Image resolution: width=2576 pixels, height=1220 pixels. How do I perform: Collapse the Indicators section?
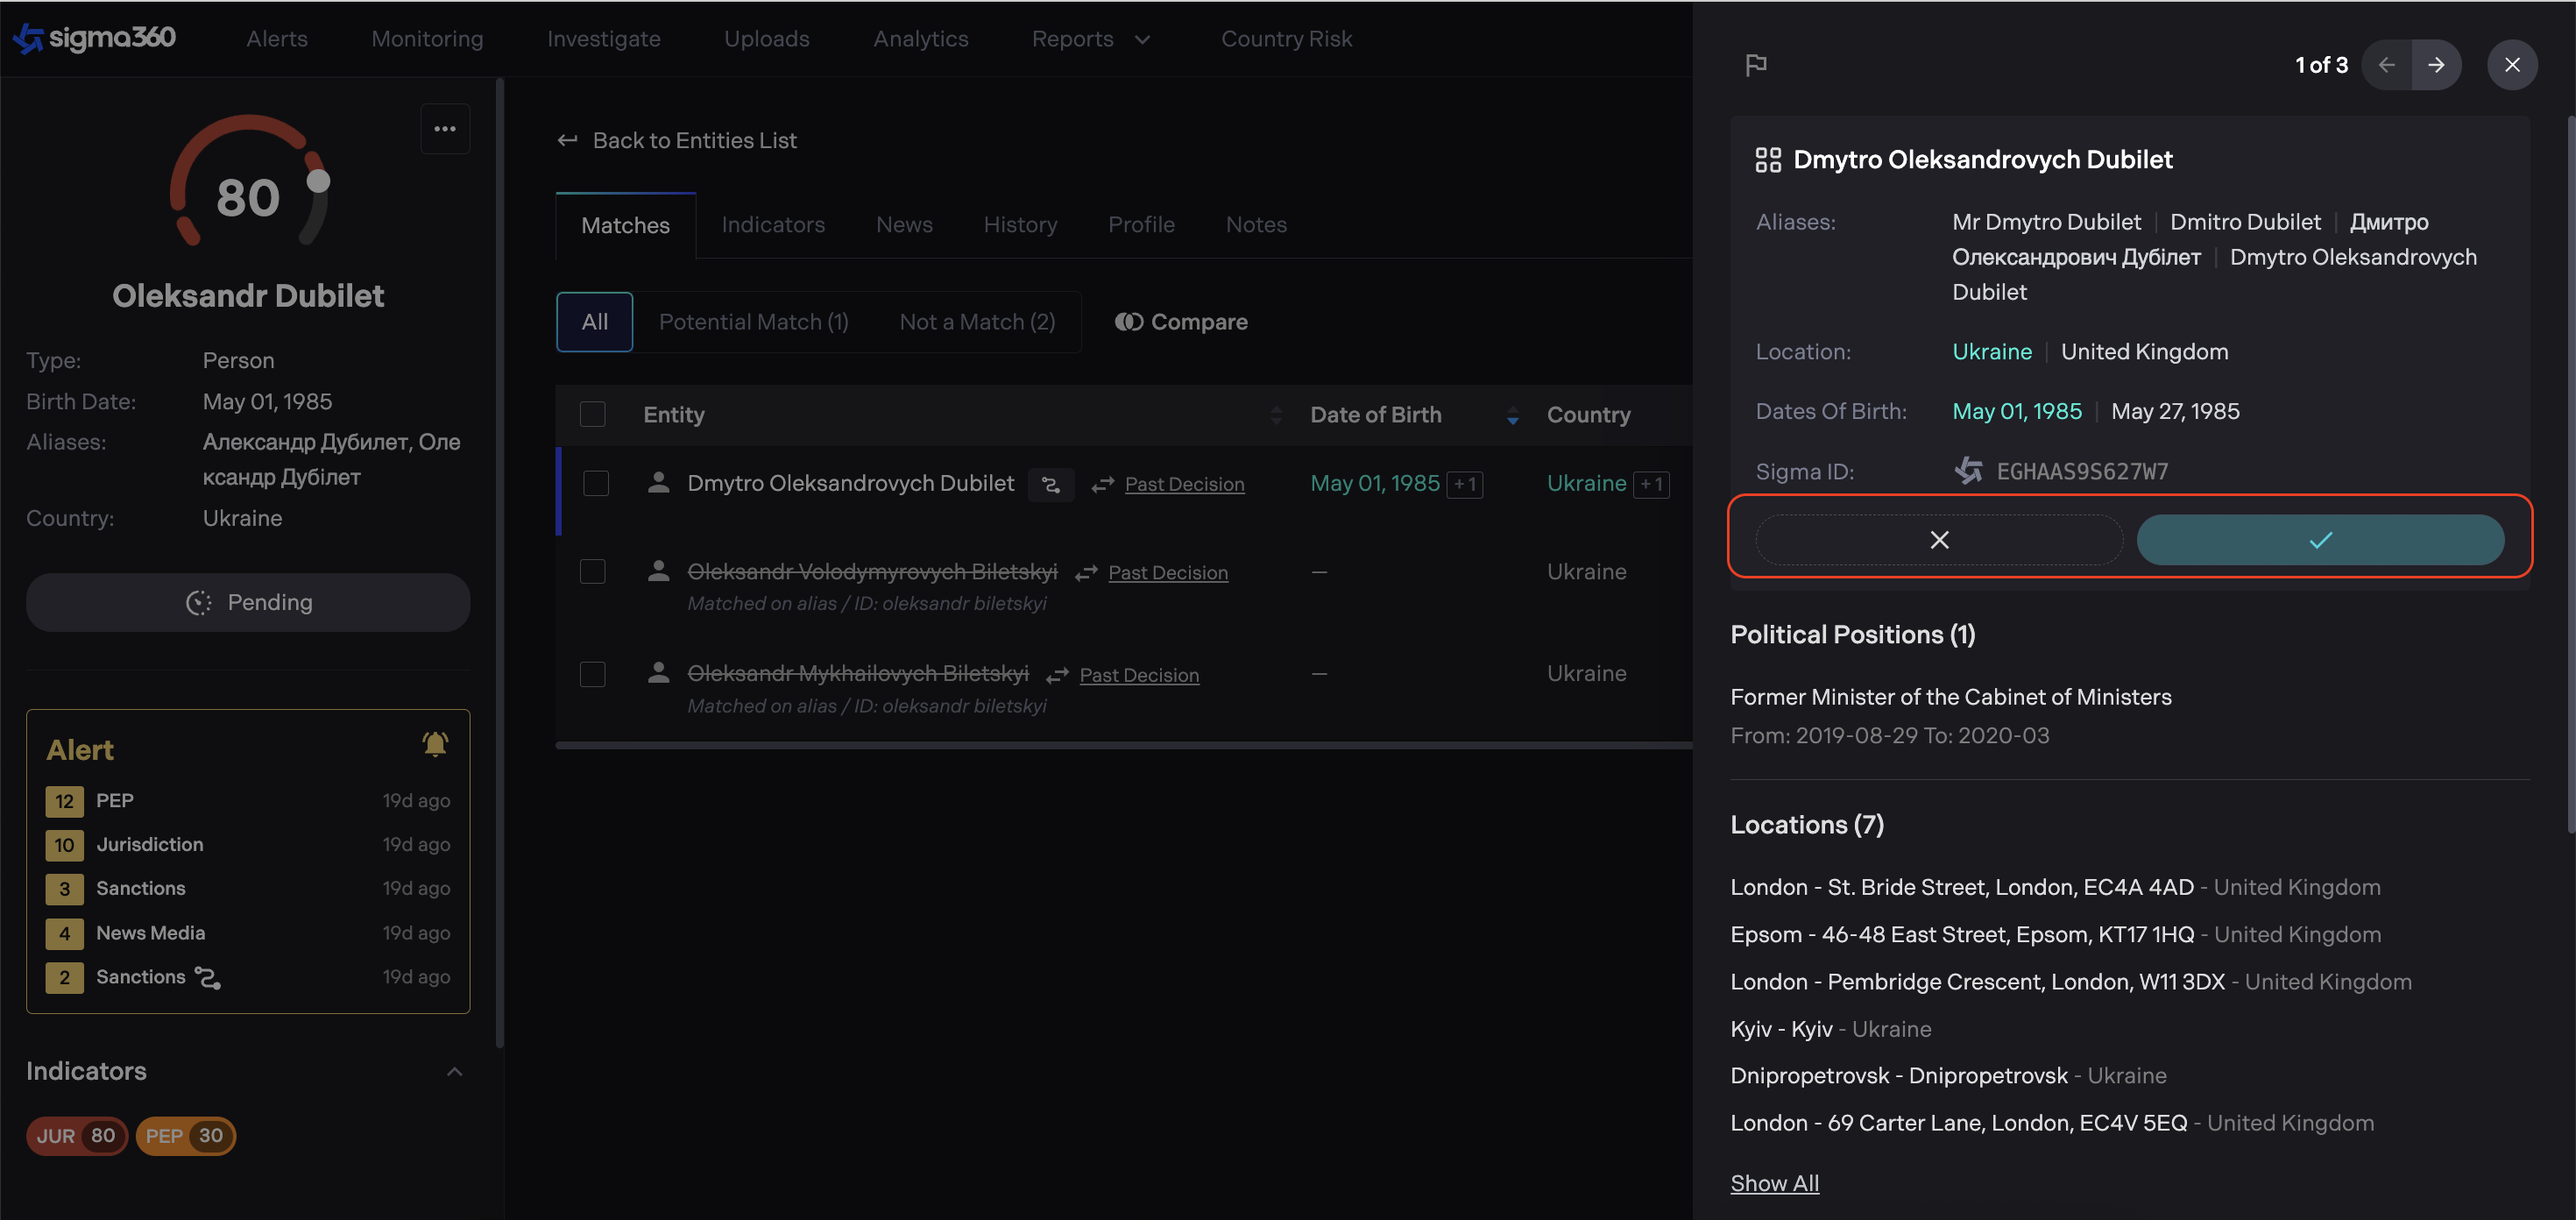click(x=454, y=1072)
